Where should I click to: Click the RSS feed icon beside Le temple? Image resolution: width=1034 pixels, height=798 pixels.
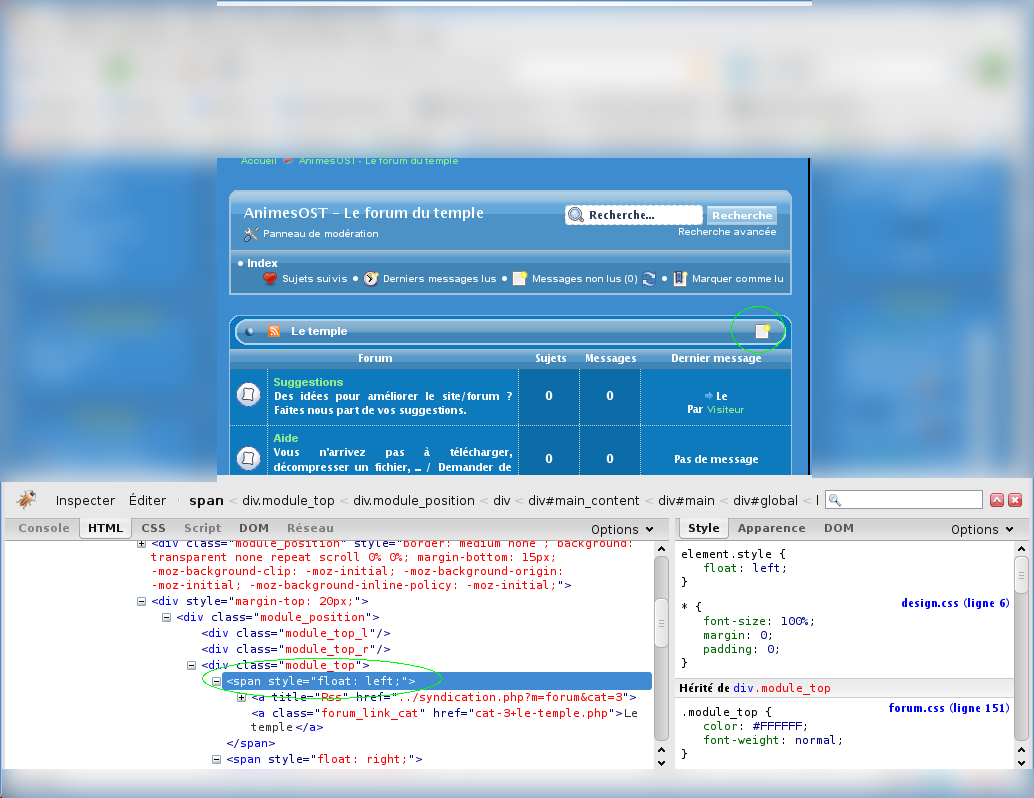[x=273, y=331]
